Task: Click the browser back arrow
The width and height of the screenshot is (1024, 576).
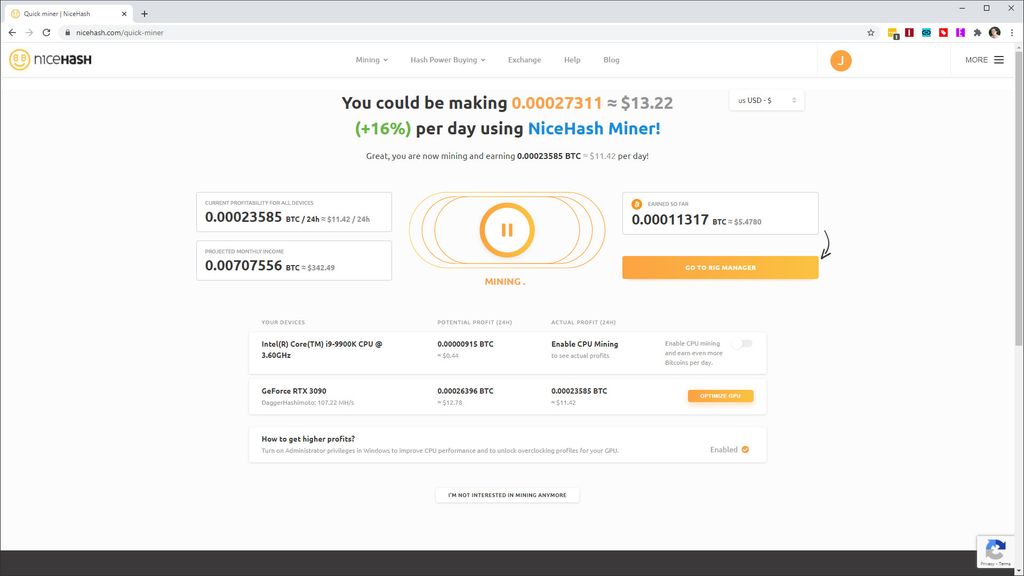Action: 12,32
